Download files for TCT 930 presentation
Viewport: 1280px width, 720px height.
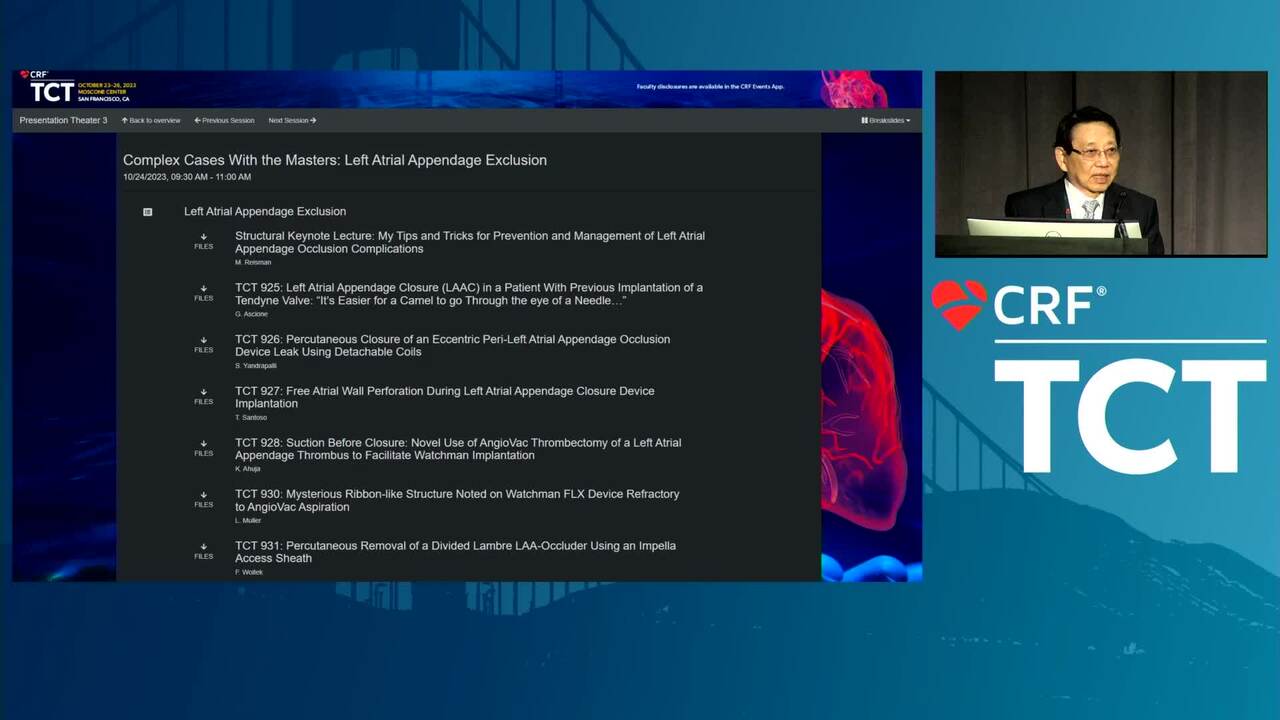pos(203,499)
